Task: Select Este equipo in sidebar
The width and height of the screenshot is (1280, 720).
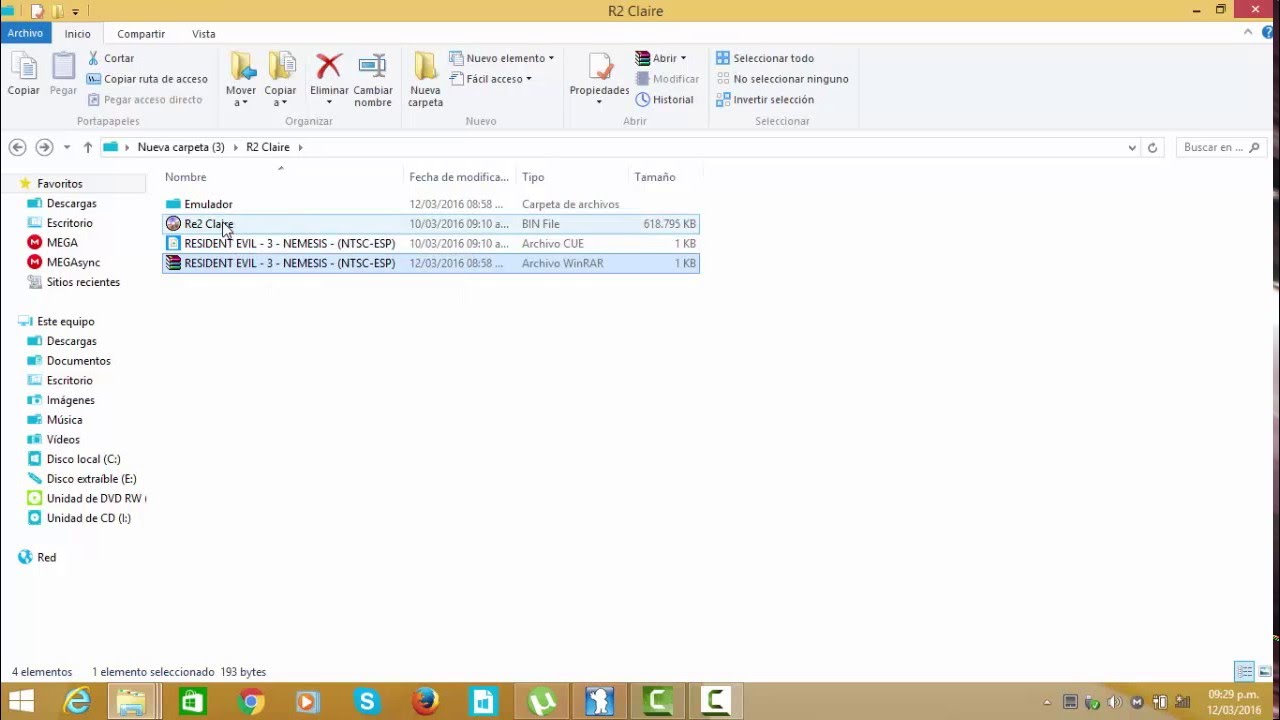Action: click(65, 321)
